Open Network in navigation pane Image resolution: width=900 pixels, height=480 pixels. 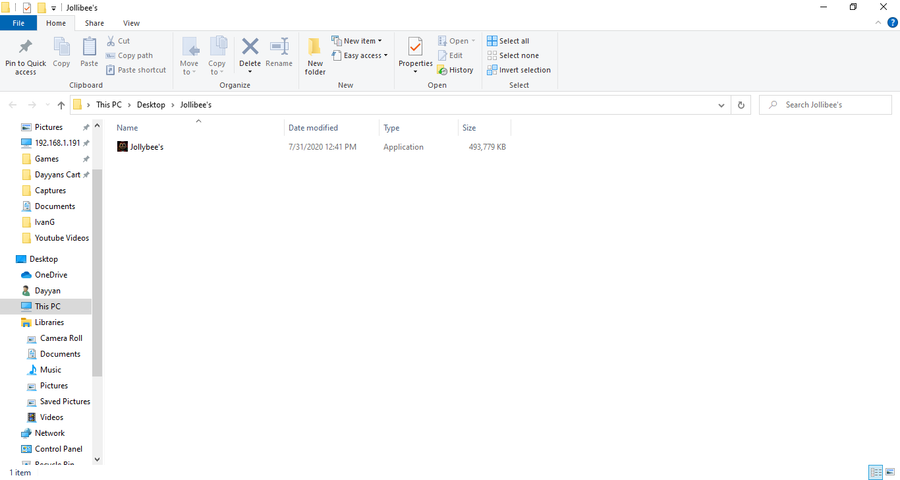(49, 433)
